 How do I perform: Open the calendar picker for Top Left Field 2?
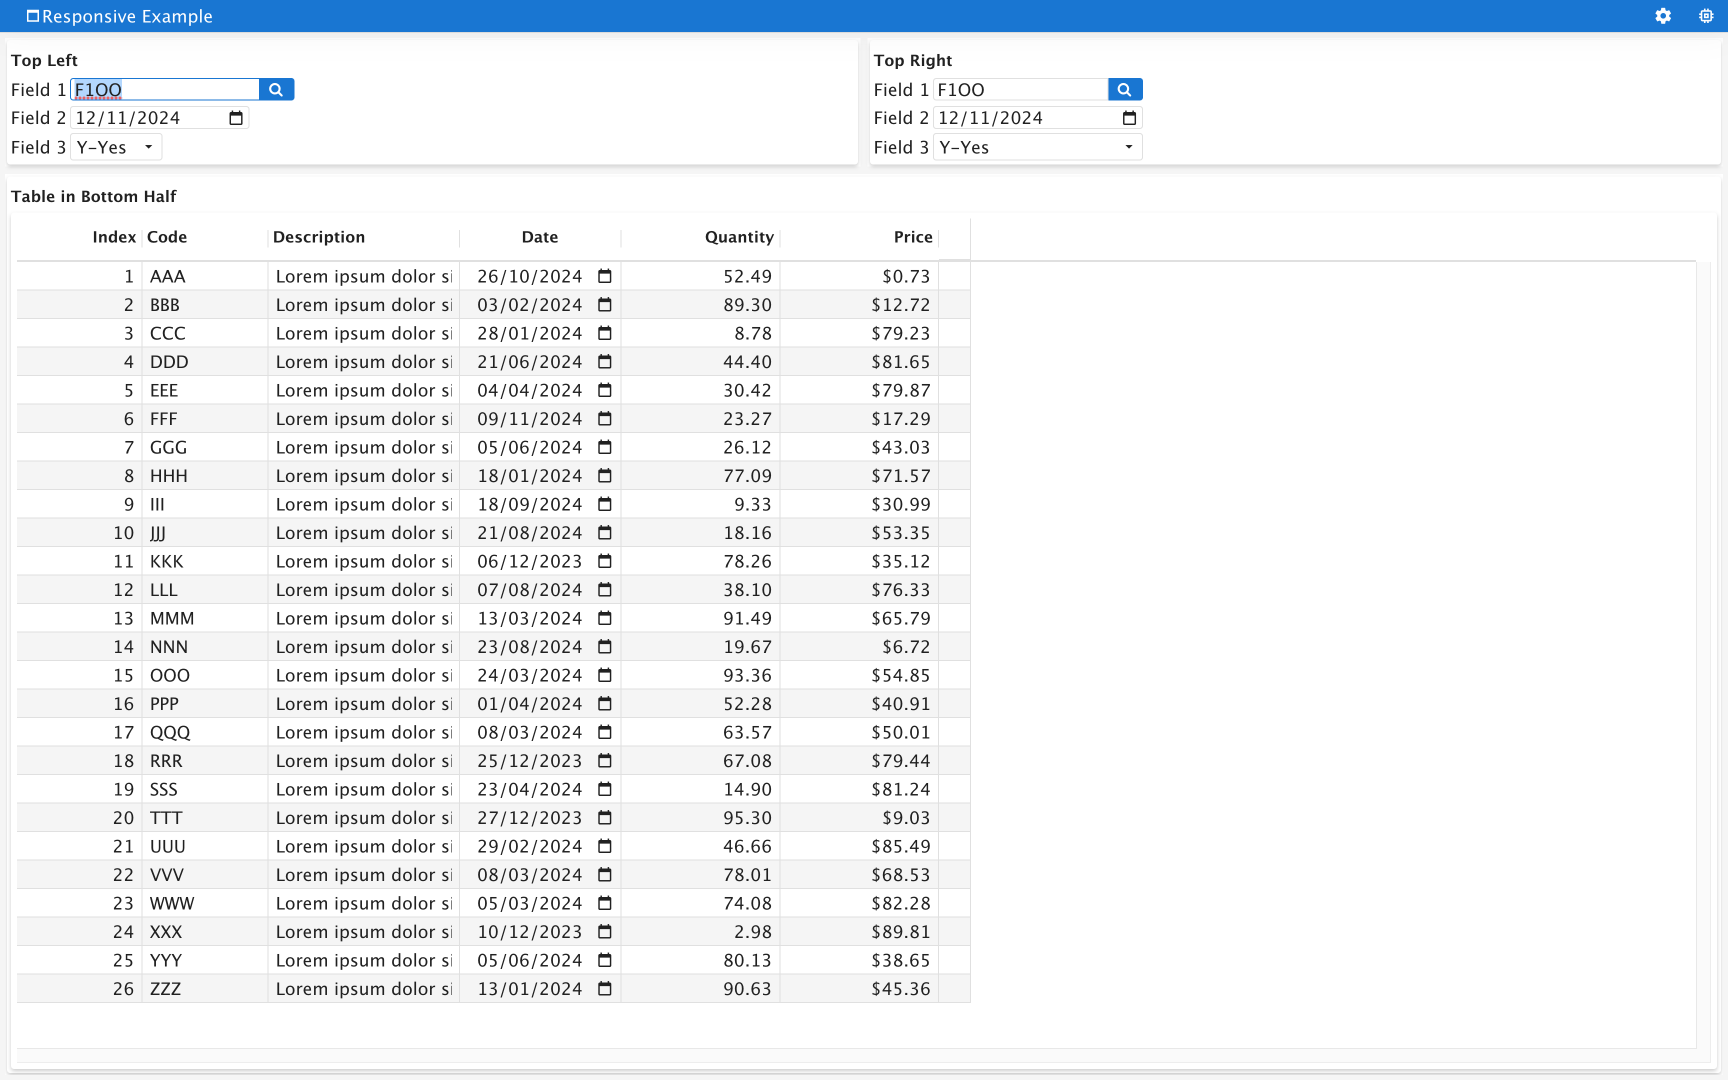pyautogui.click(x=236, y=118)
